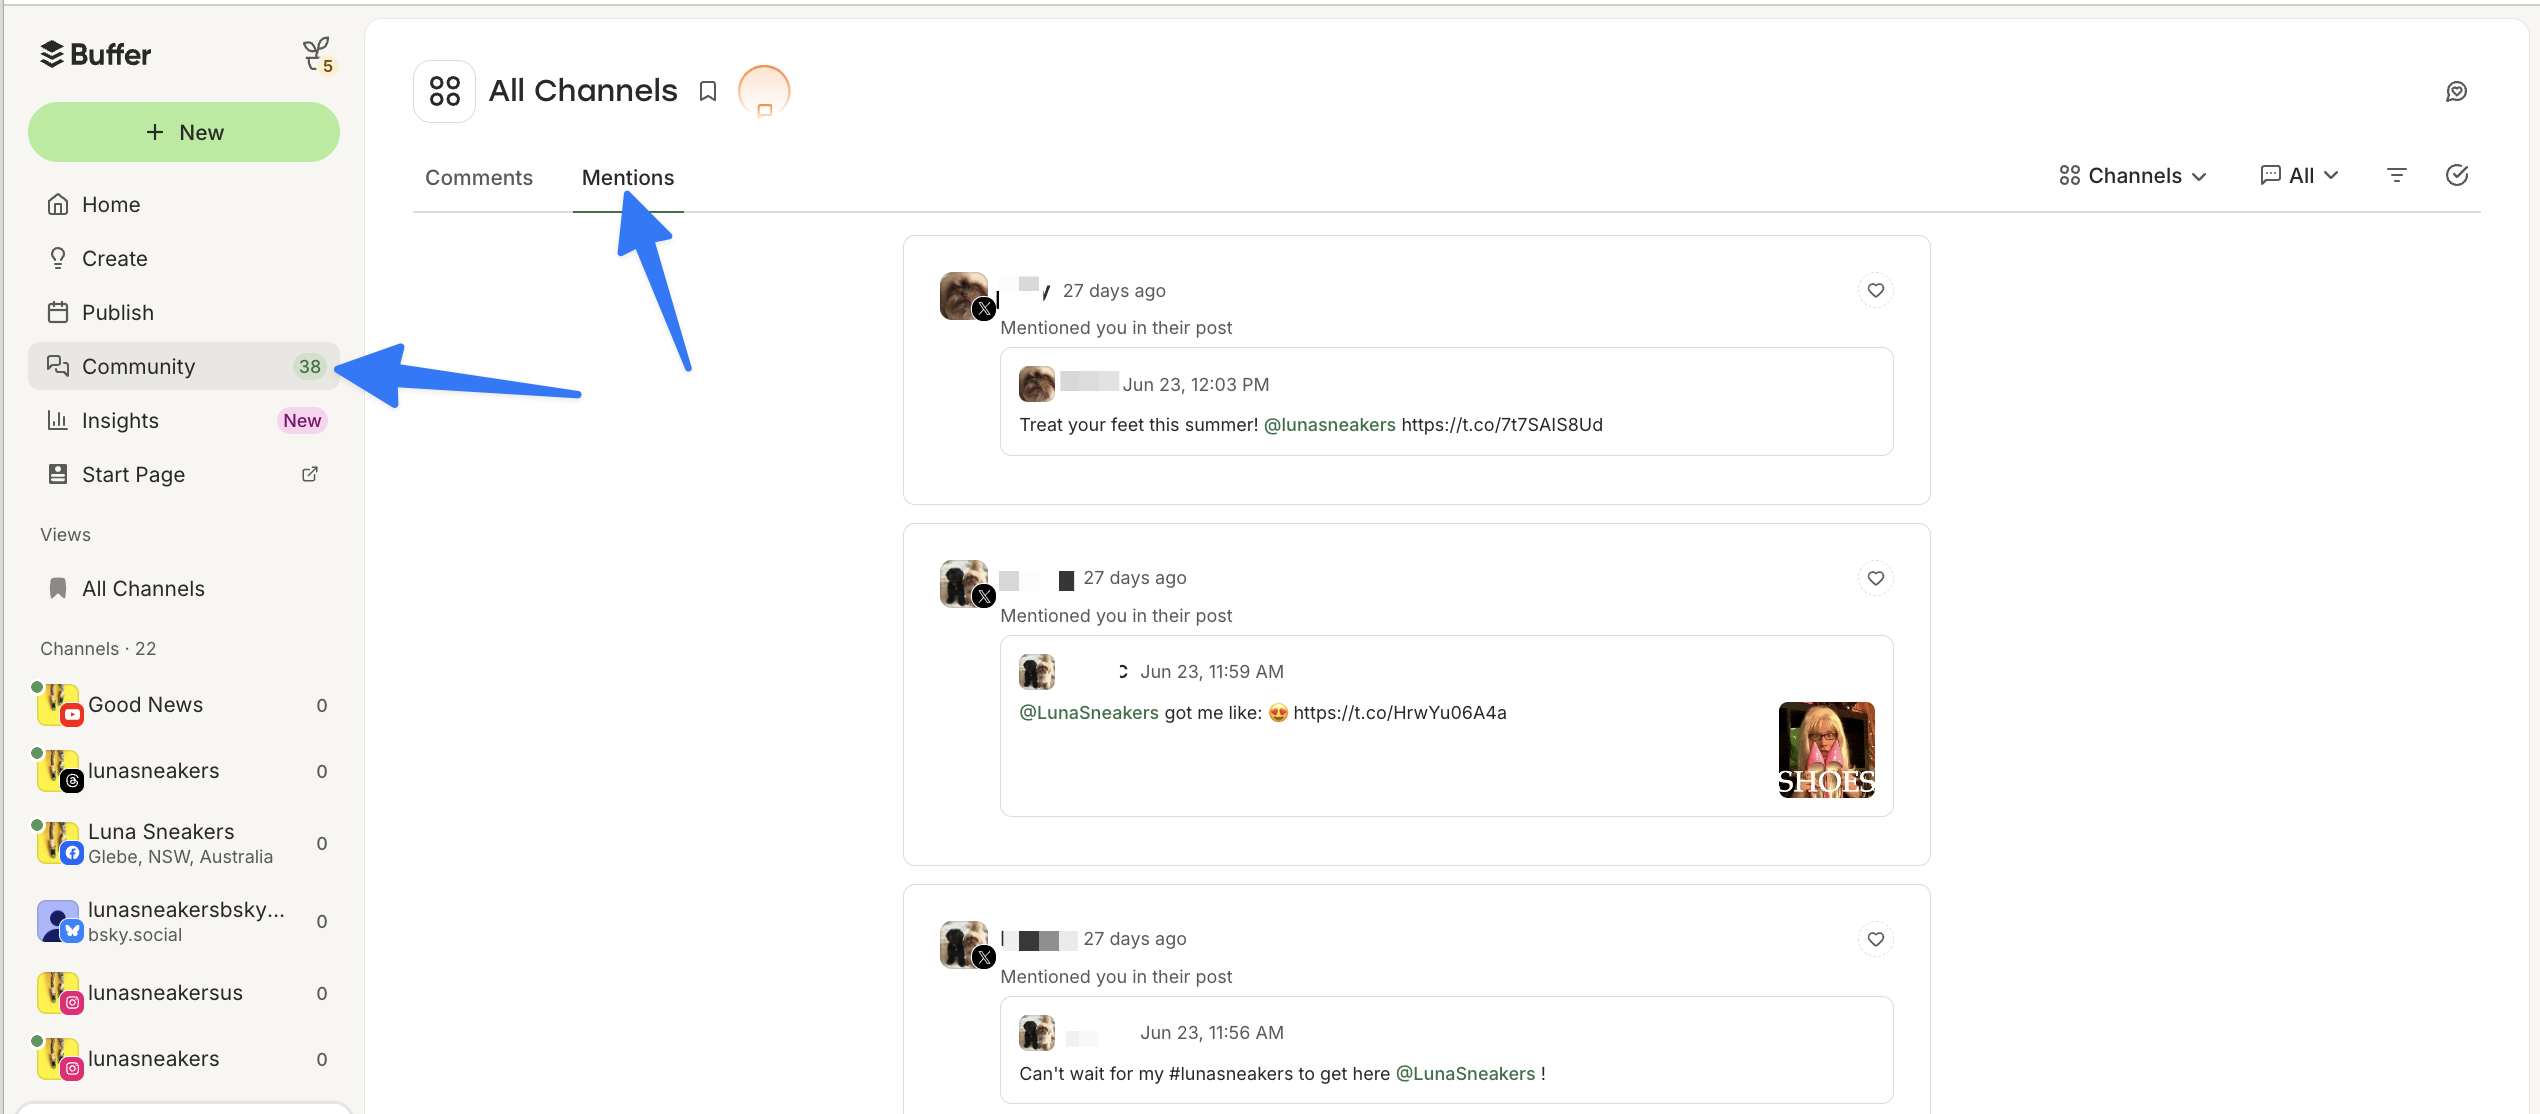The height and width of the screenshot is (1114, 2540).
Task: Select Community in sidebar
Action: [x=184, y=366]
